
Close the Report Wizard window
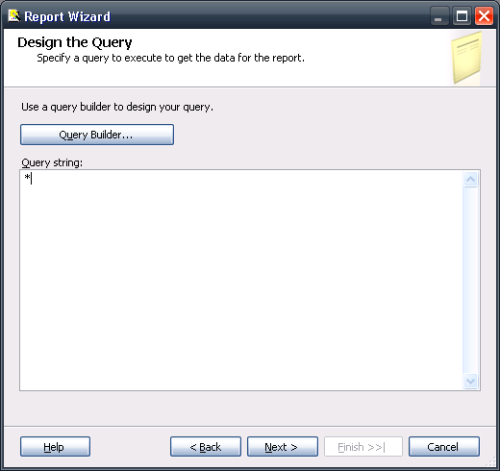(x=484, y=16)
